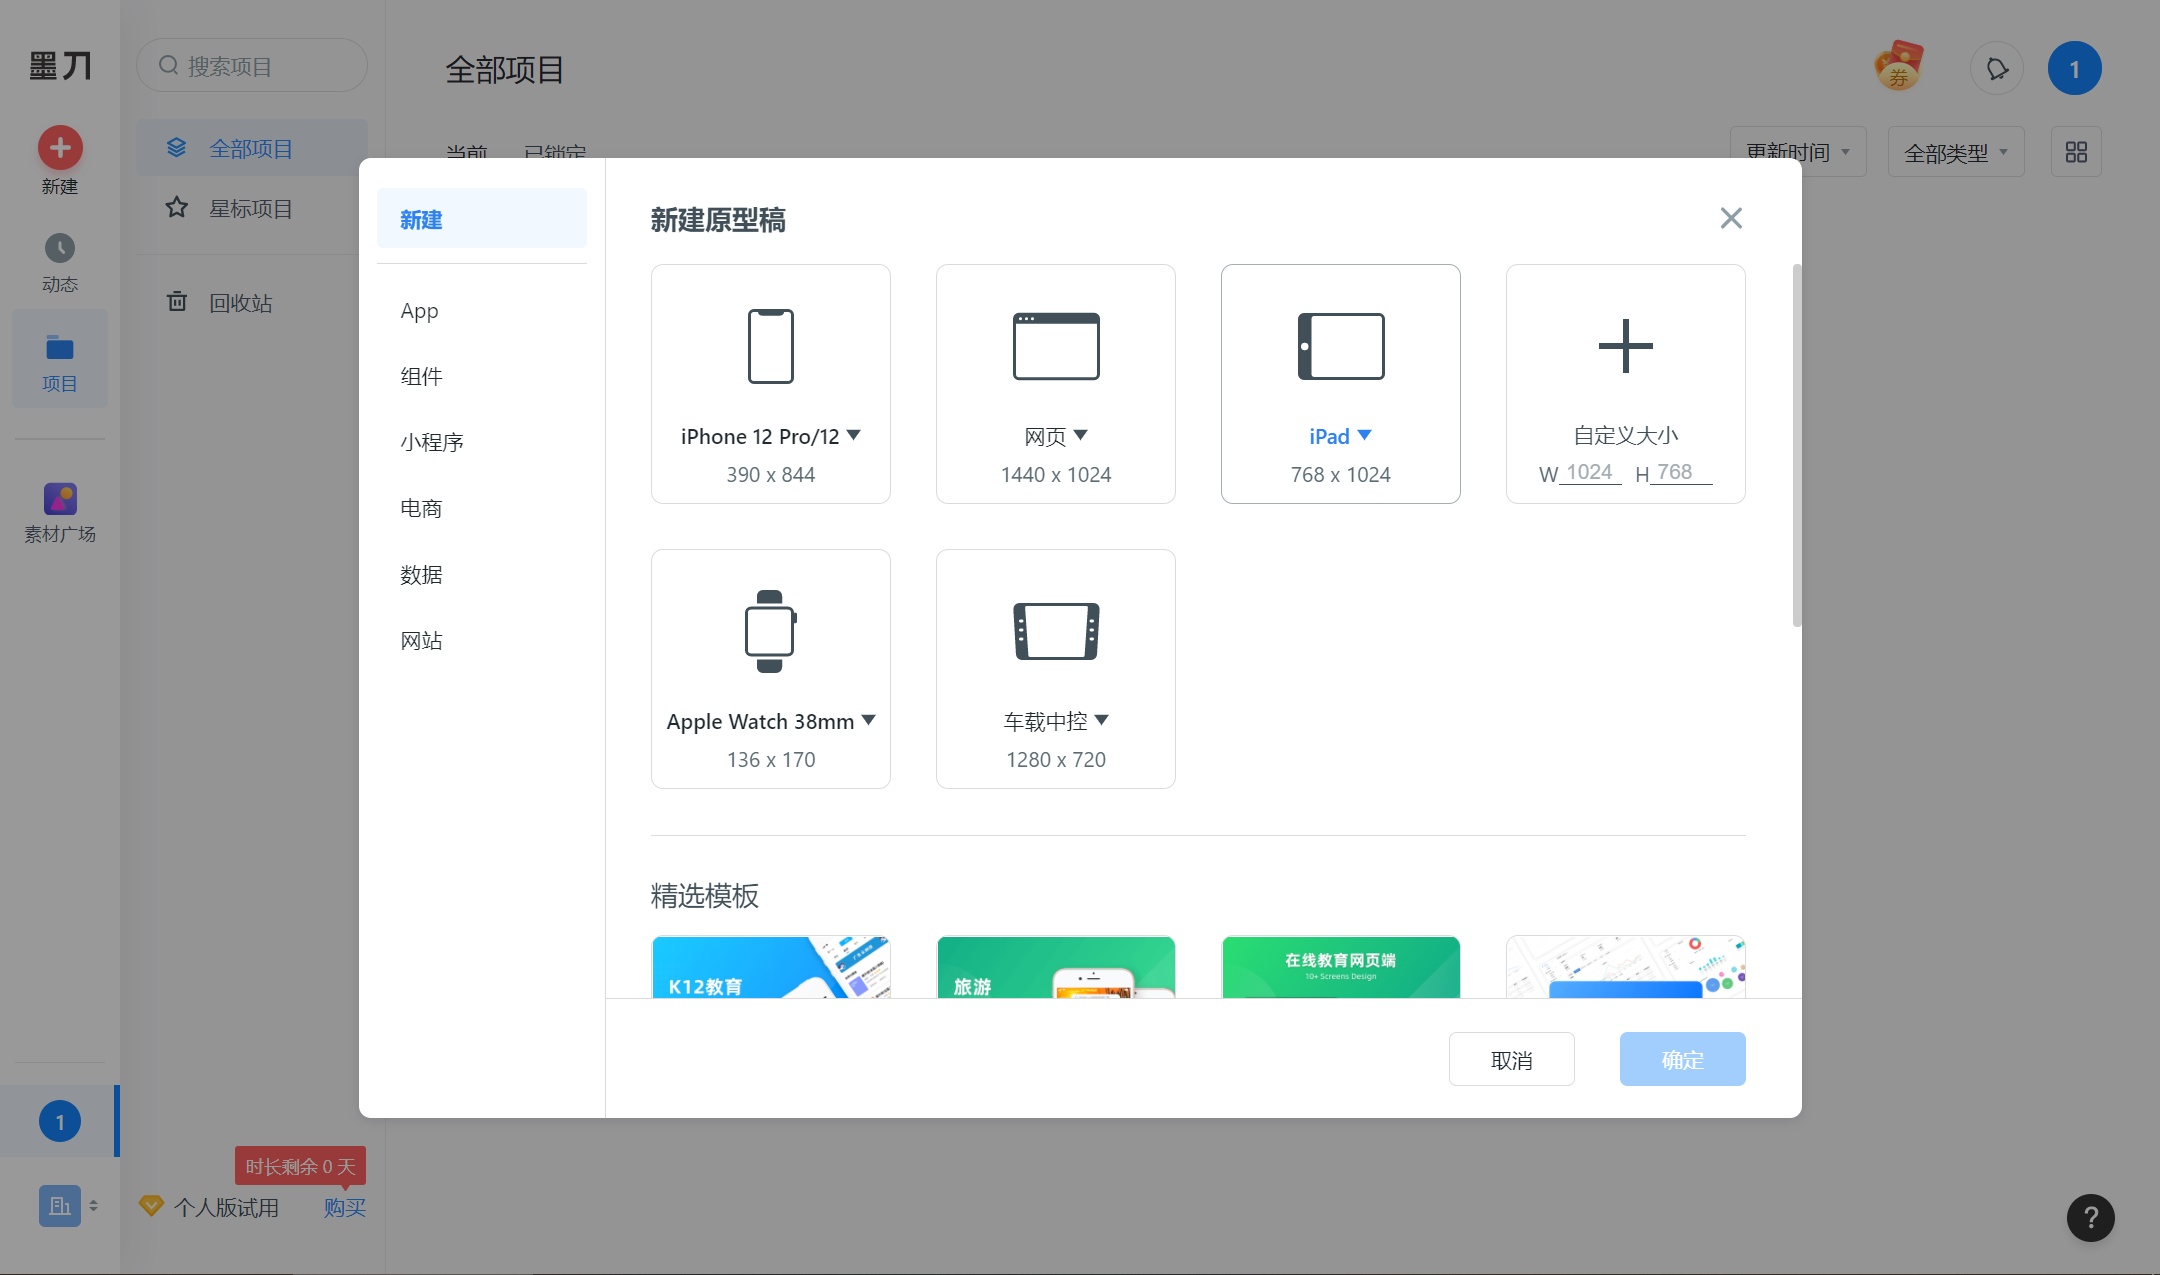This screenshot has height=1275, width=2160.
Task: Choose the web page browser icon
Action: point(1055,346)
